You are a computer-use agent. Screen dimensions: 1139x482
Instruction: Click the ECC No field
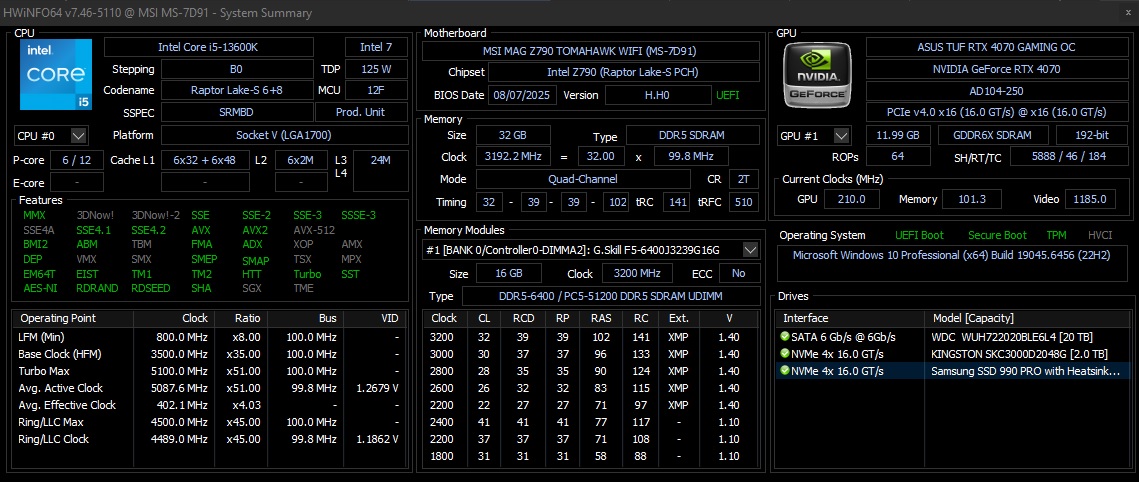coord(739,274)
